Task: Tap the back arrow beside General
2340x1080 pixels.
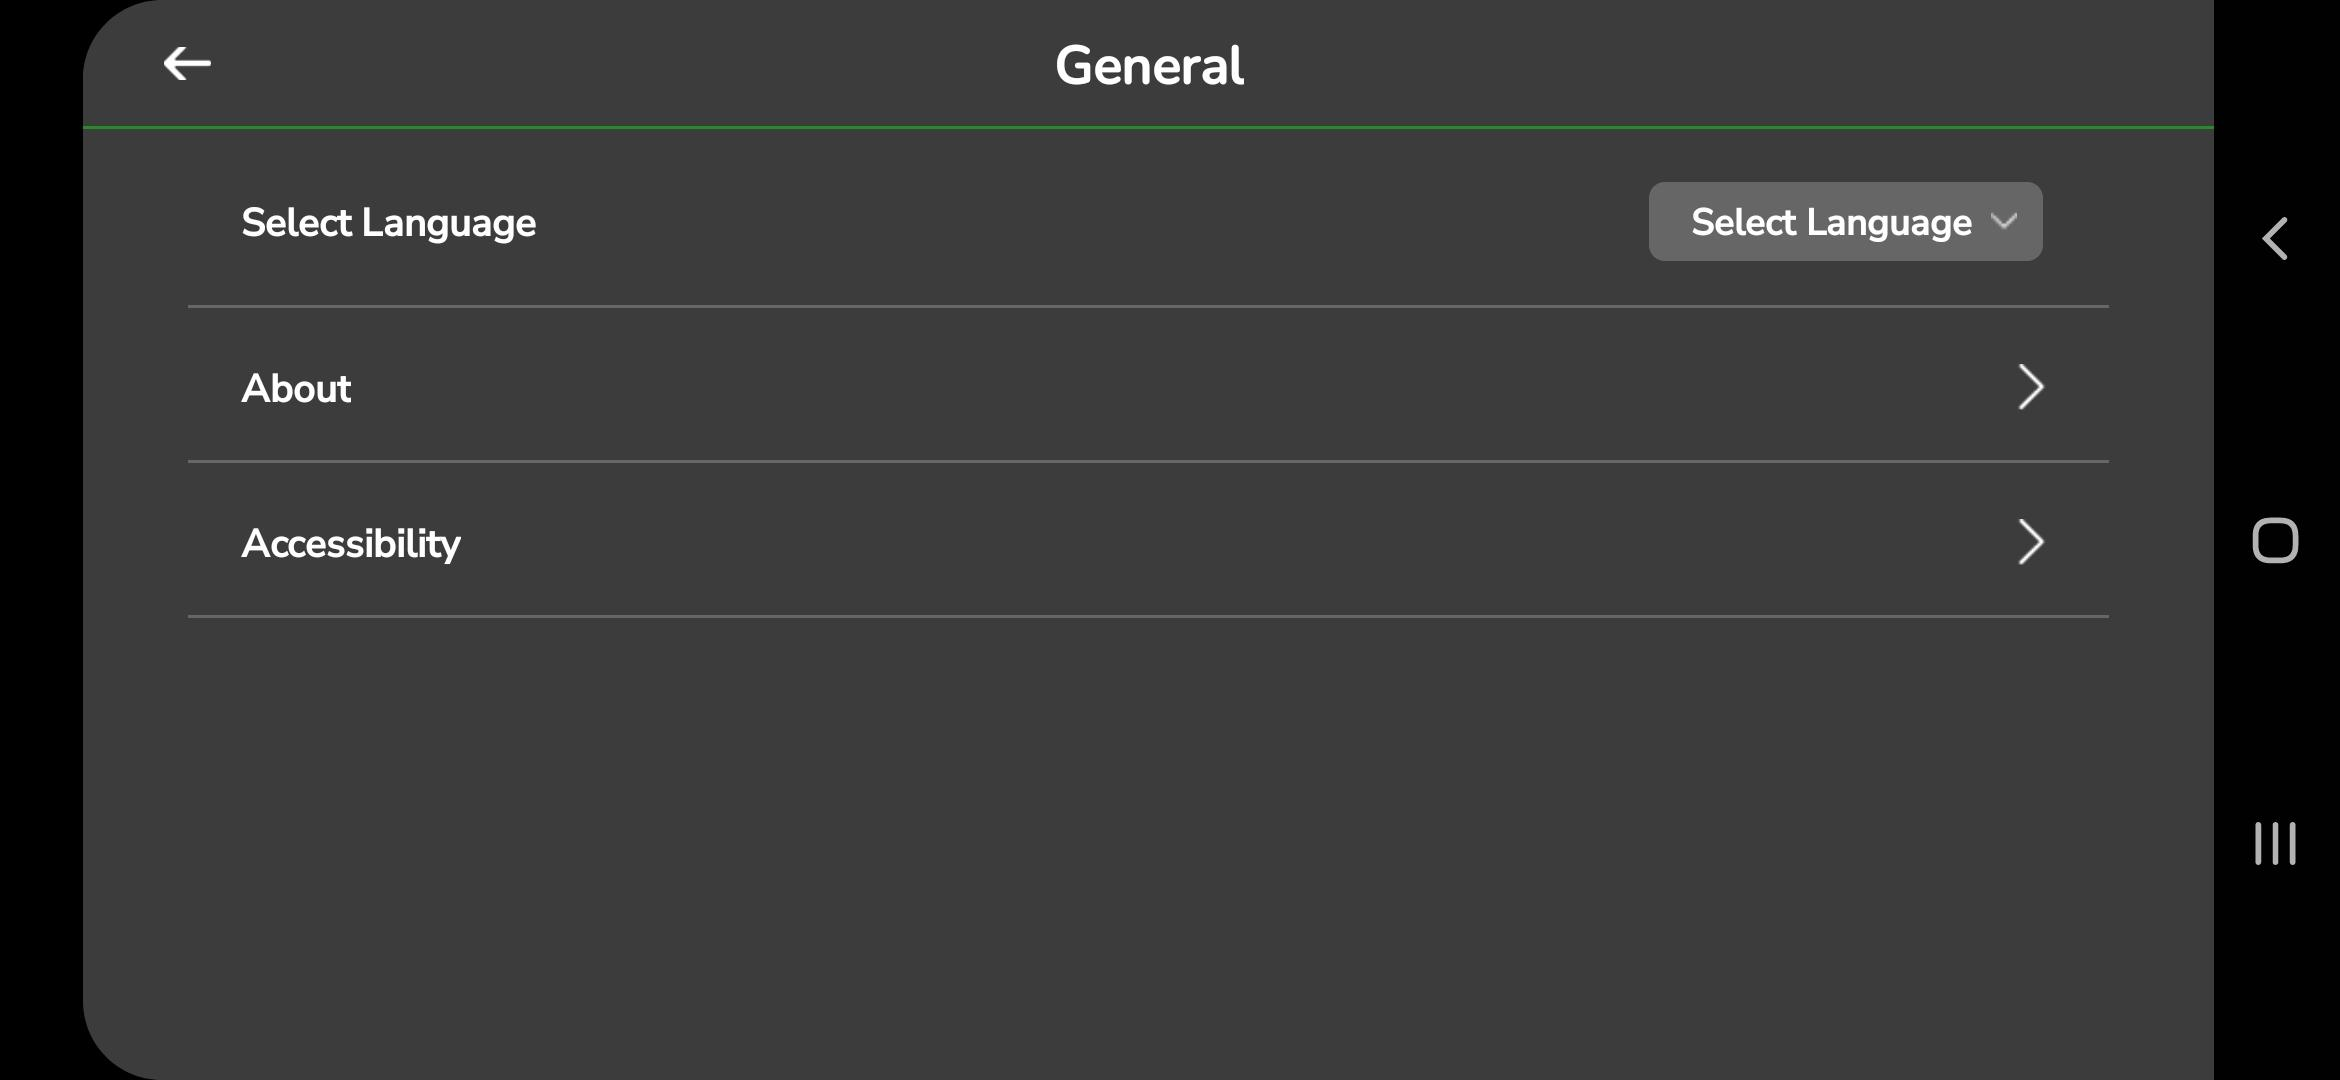Action: click(x=187, y=64)
